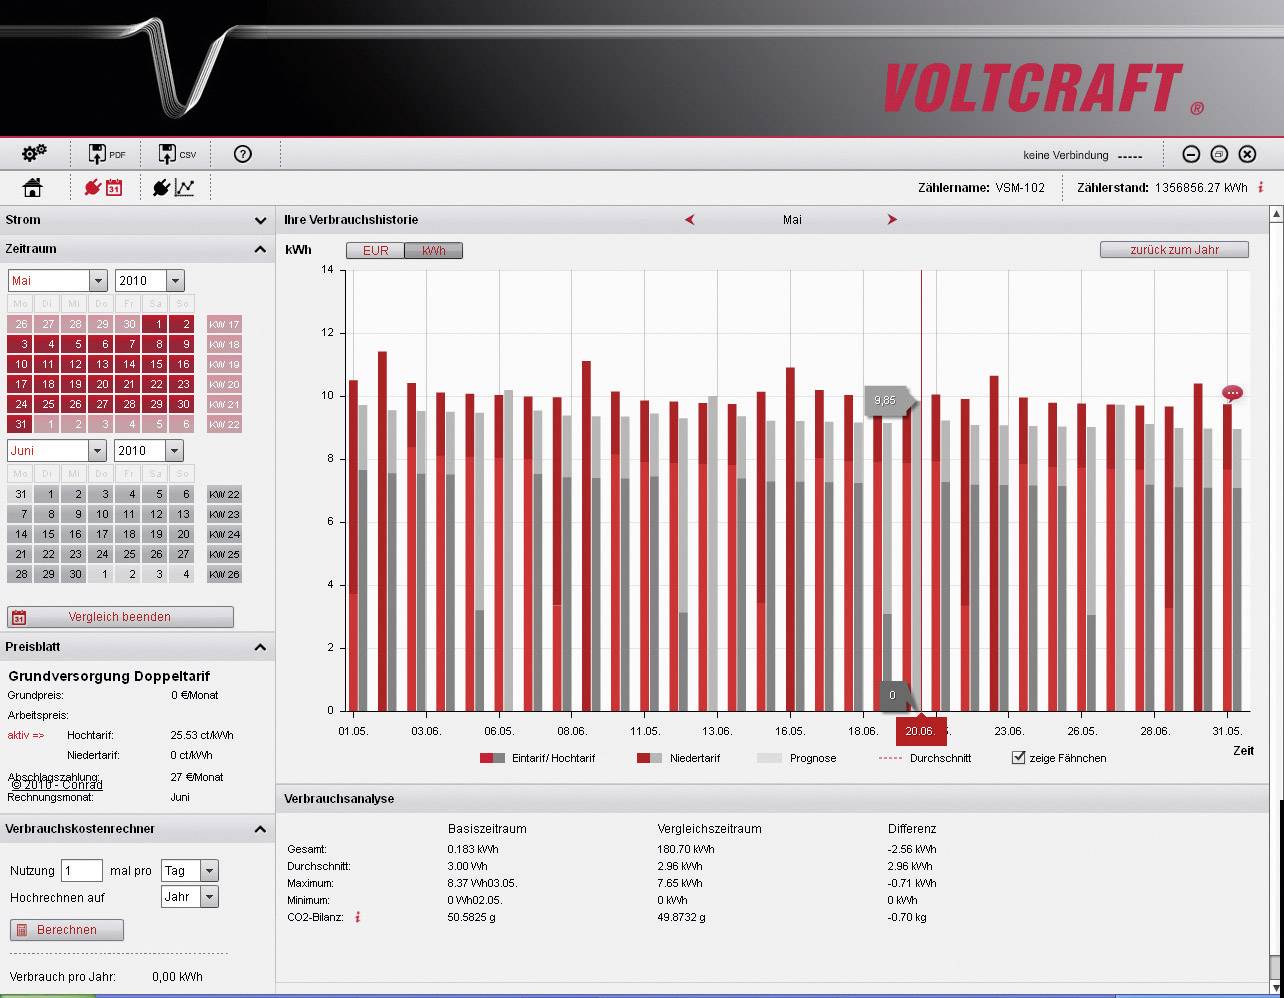
Task: Select June 30 in the lower calendar
Action: point(75,574)
